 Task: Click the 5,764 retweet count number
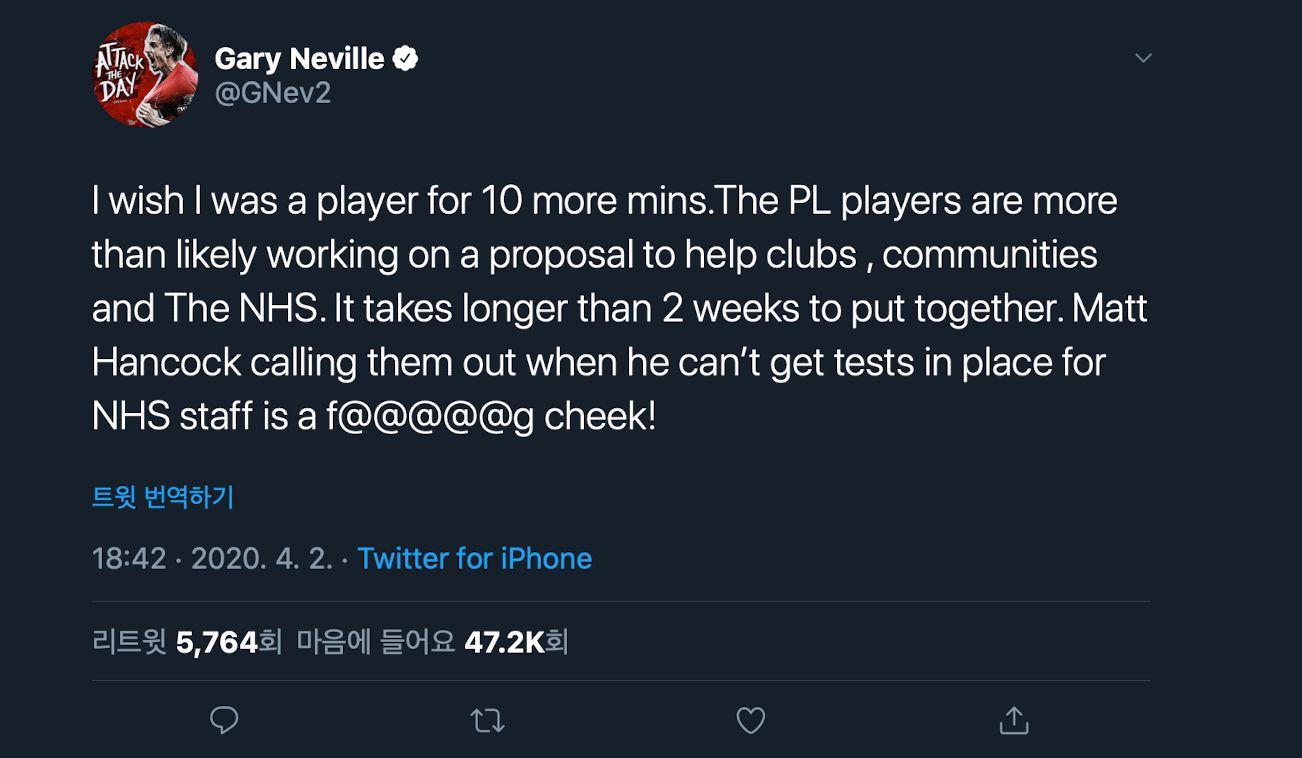217,641
